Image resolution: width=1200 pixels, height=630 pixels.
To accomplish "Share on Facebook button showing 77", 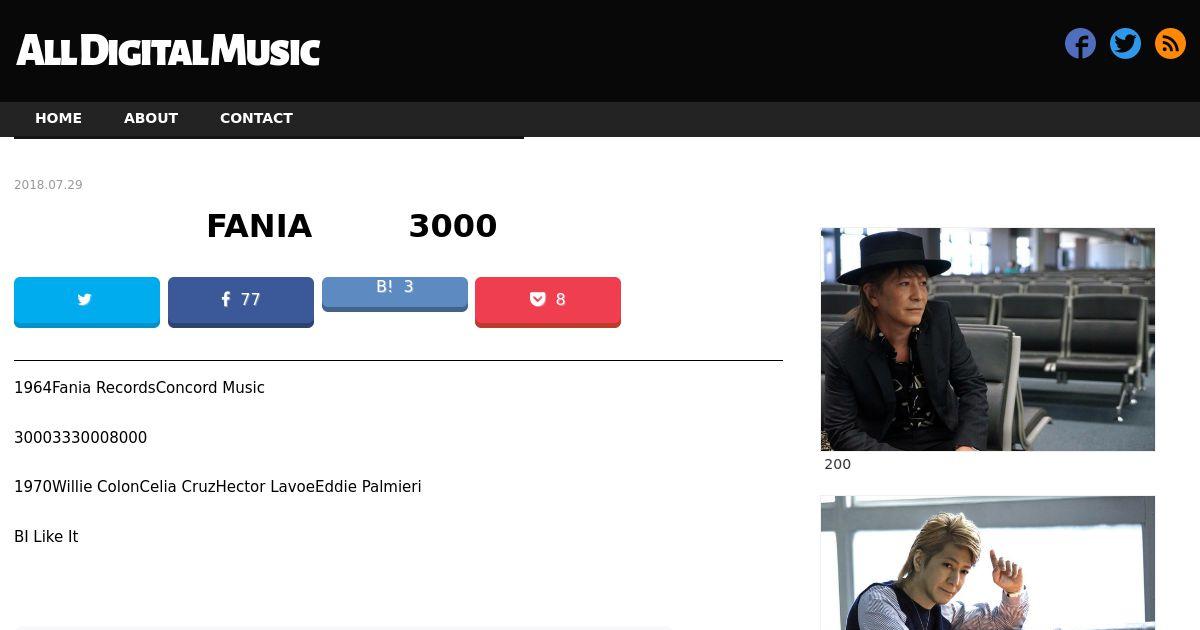I will click(x=241, y=301).
